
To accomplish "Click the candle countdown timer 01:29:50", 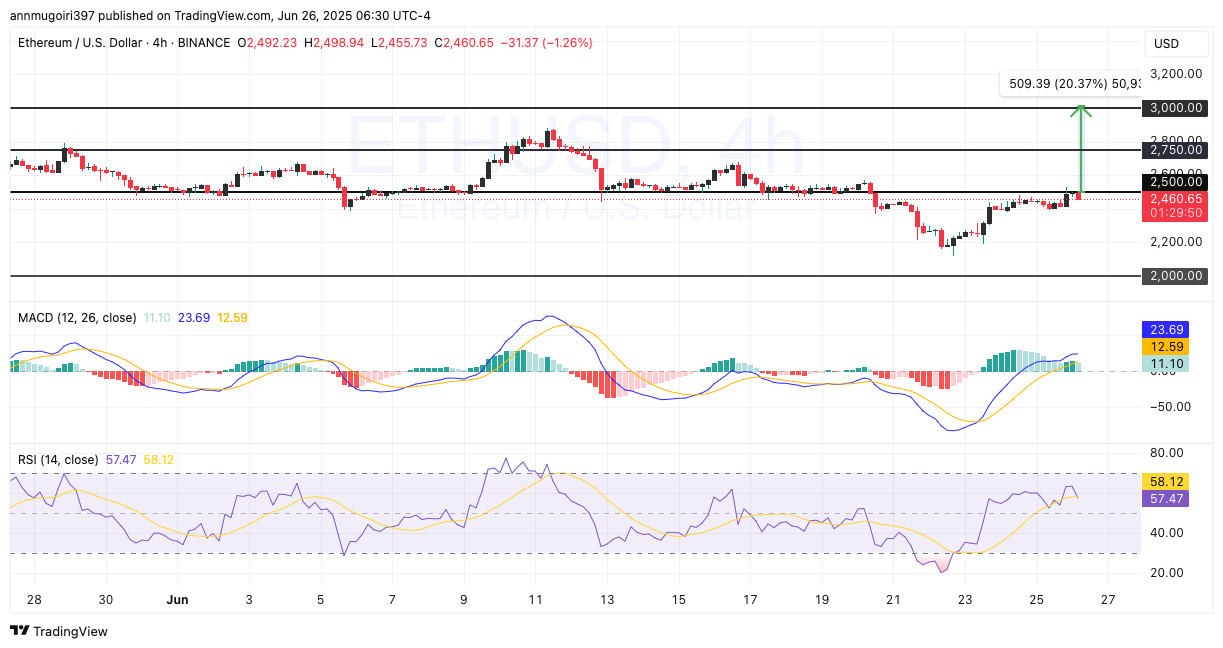I will click(x=1174, y=214).
